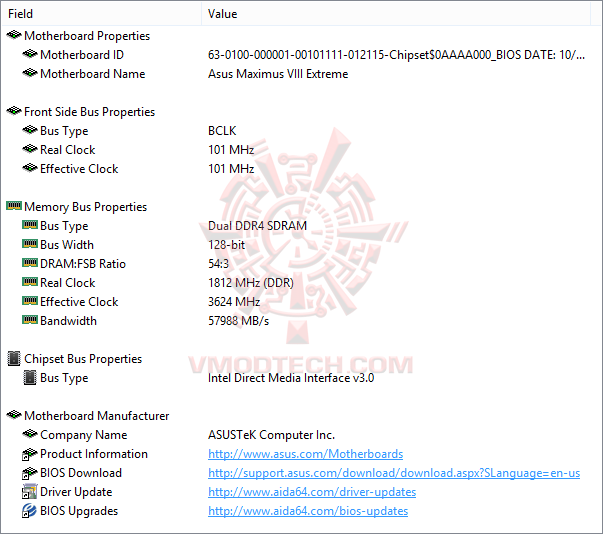This screenshot has width=603, height=534.
Task: Click the BIOS Download row icon
Action: 30,473
